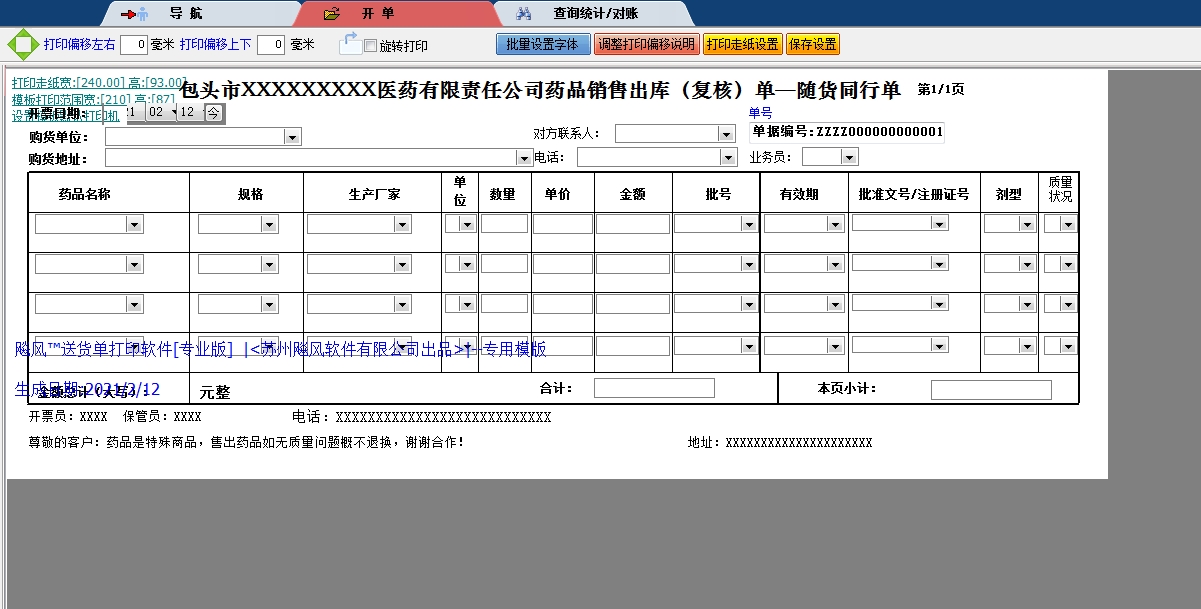The height and width of the screenshot is (609, 1201).
Task: Open the 查询统计/对账 tab
Action: point(594,14)
